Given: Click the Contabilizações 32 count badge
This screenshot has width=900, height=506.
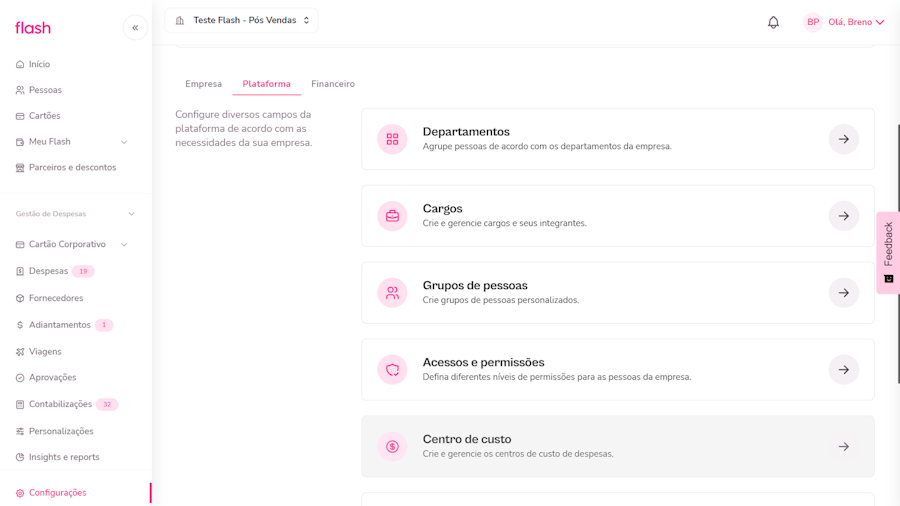Looking at the screenshot, I should 107,404.
